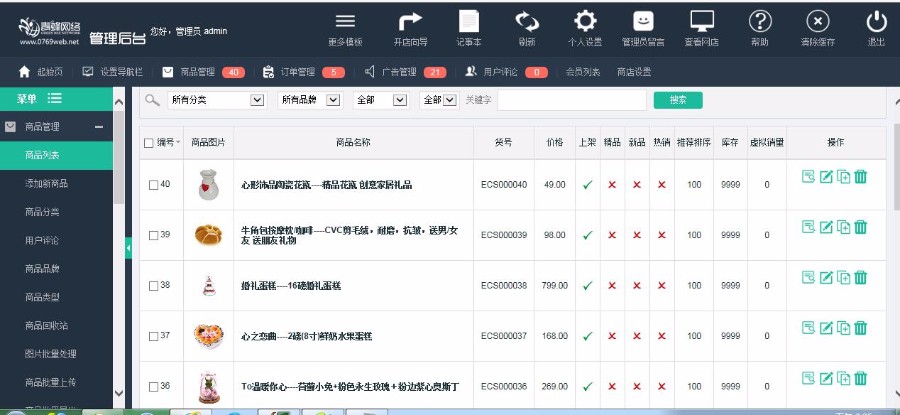This screenshot has width=900, height=415.
Task: Click the SKU cell ECS000037
Action: [x=503, y=336]
